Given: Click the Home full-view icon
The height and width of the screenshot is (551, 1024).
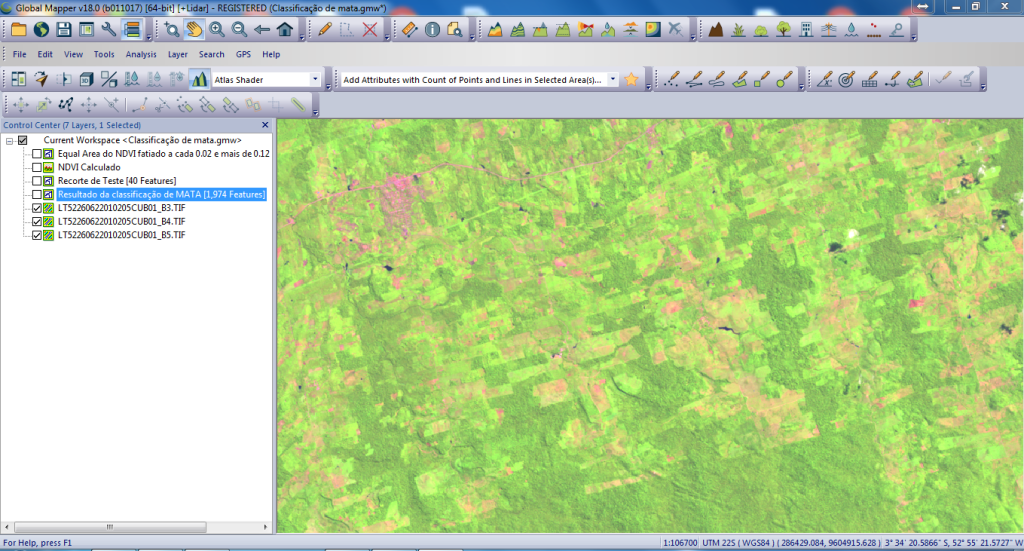Looking at the screenshot, I should (285, 29).
